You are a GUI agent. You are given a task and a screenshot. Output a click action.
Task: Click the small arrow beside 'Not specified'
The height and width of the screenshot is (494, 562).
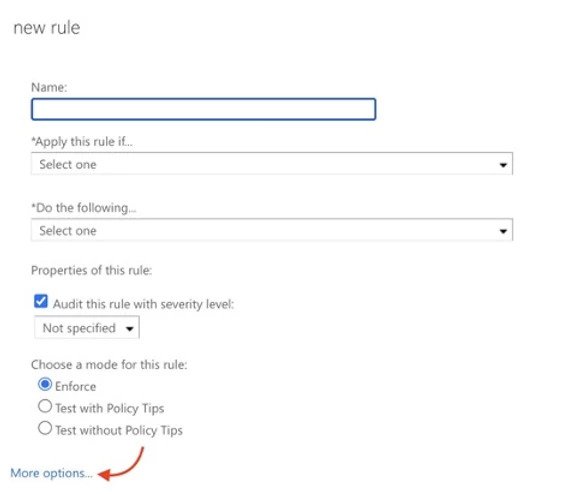point(130,328)
